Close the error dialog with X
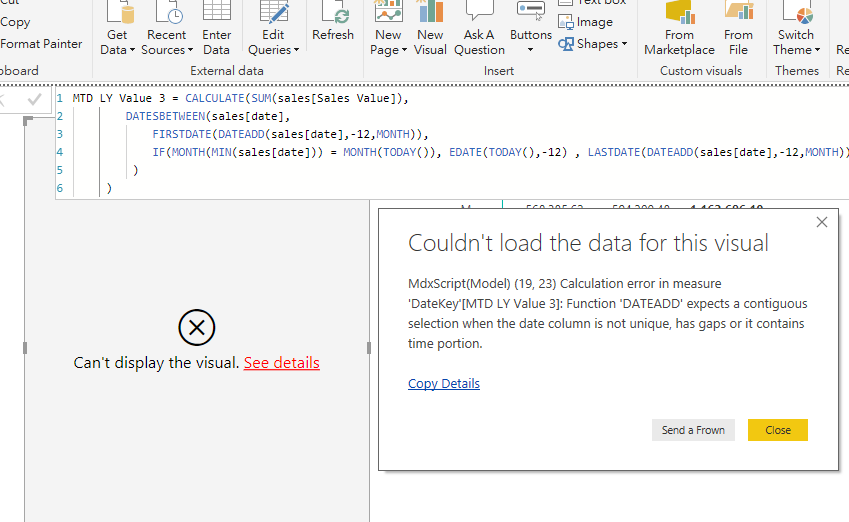This screenshot has height=522, width=849. click(822, 222)
